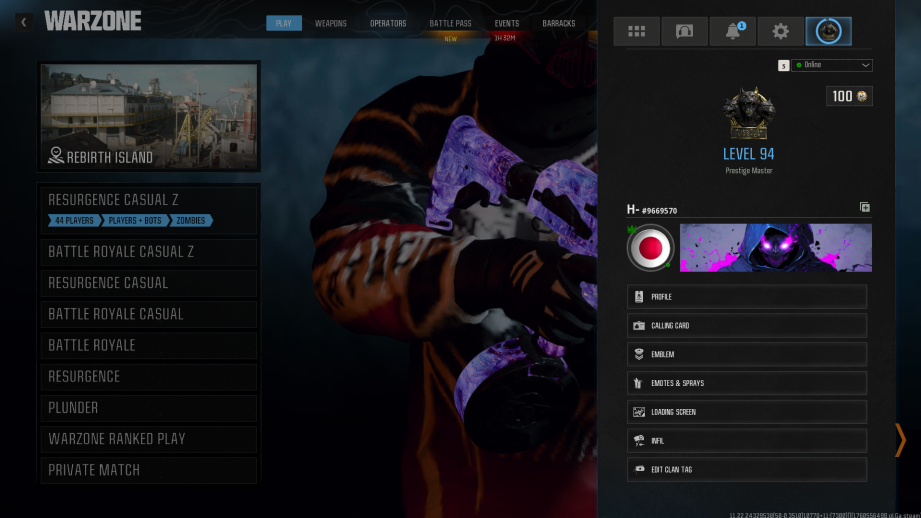Screen dimensions: 921x518
Task: Select the player profile avatar icon
Action: click(x=828, y=31)
